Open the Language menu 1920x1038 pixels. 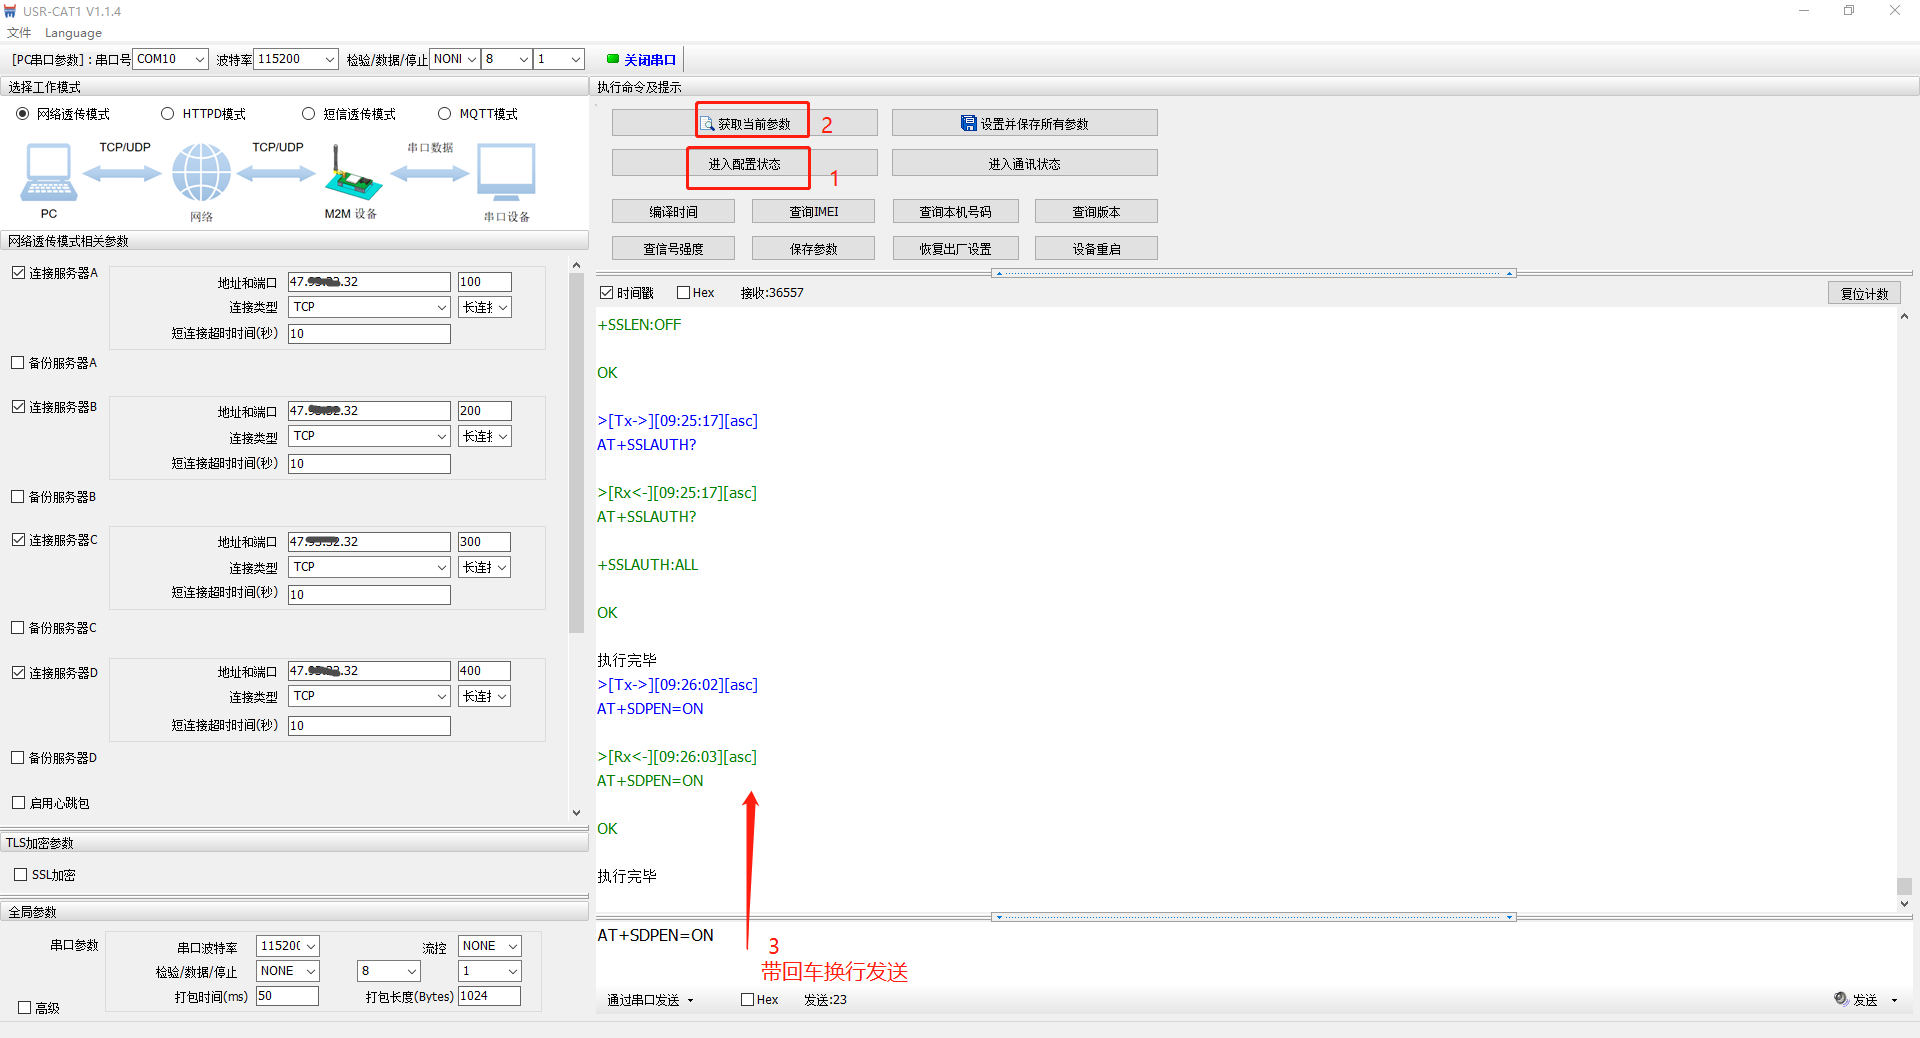(73, 33)
